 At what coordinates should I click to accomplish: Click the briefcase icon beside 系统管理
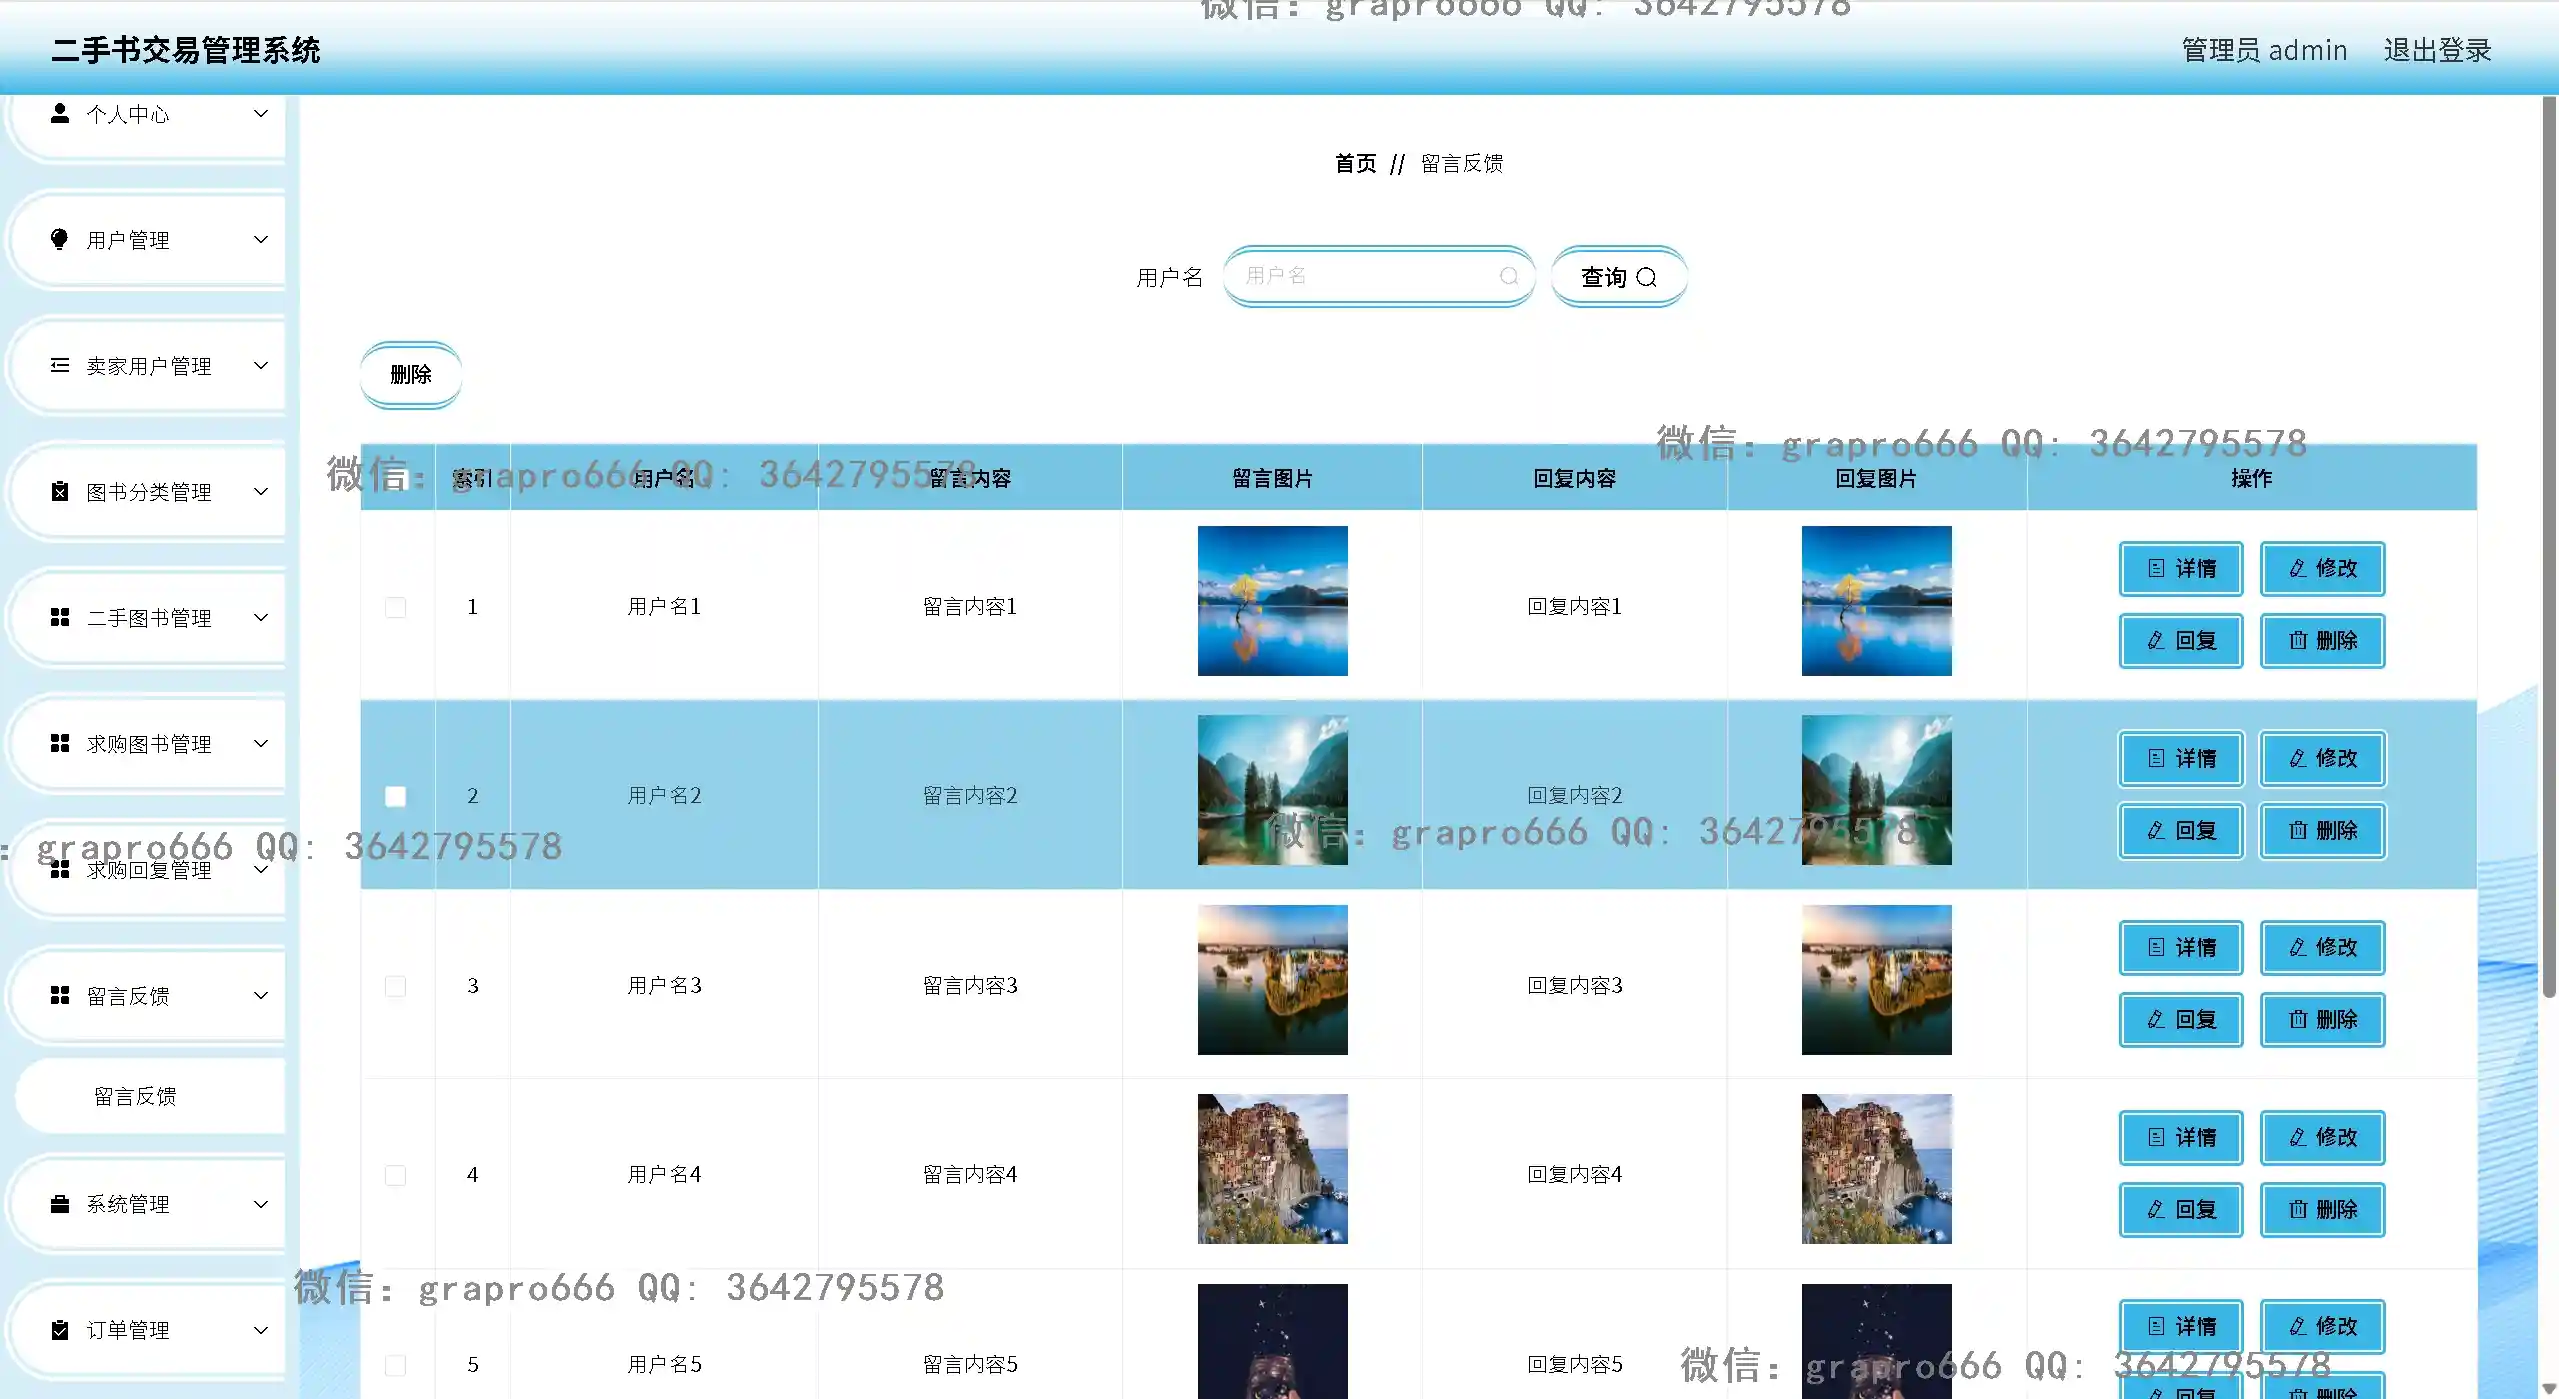(x=60, y=1204)
